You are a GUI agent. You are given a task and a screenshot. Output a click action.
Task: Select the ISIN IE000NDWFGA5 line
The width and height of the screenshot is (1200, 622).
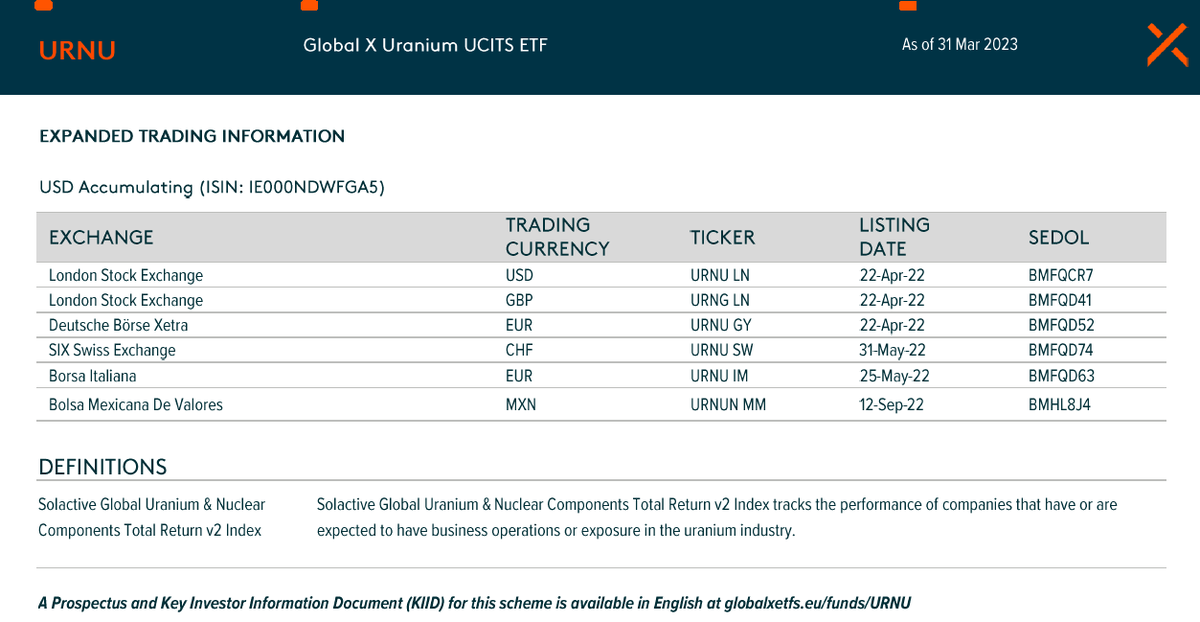pos(212,187)
